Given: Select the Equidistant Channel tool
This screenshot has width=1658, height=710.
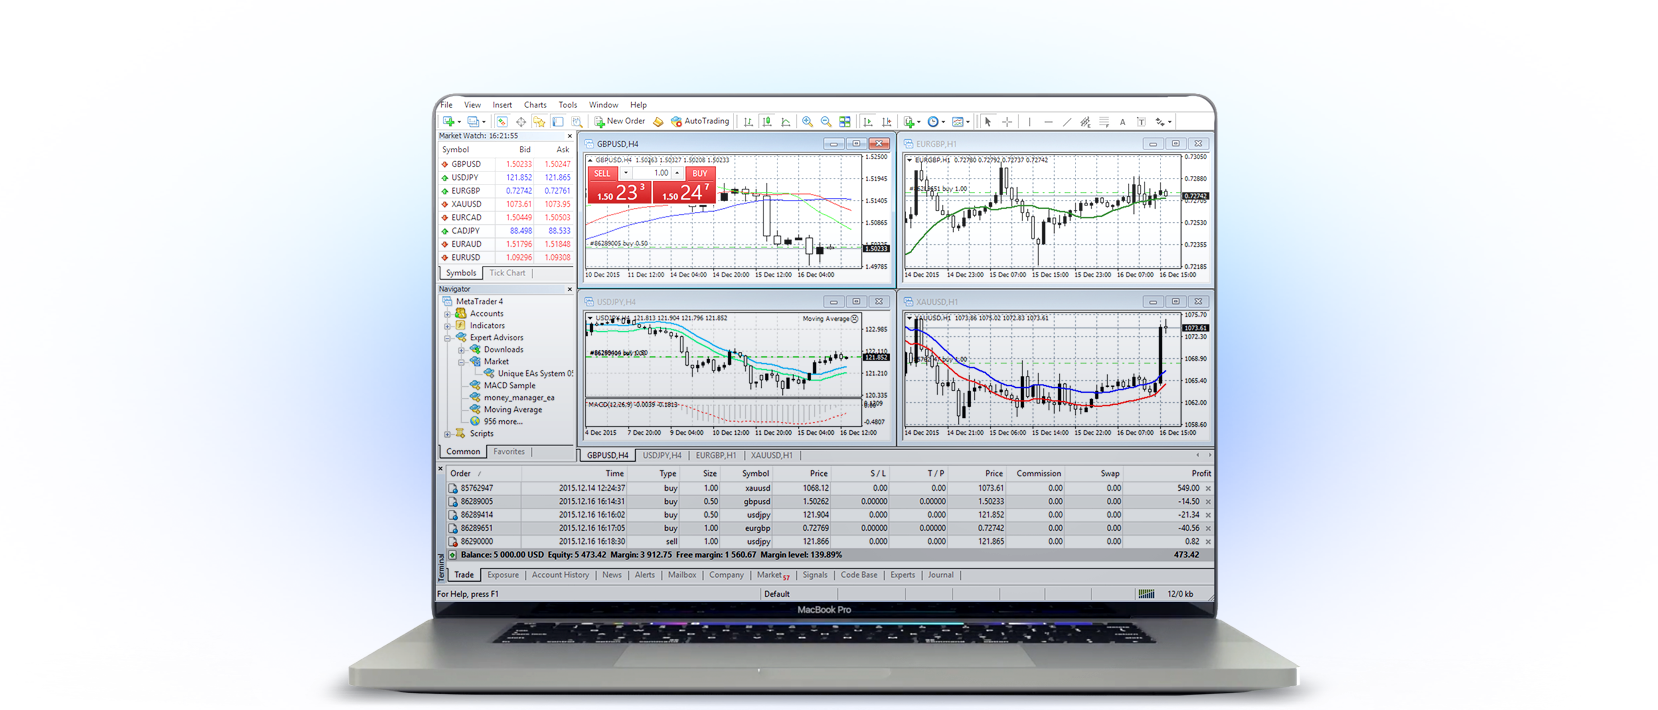Looking at the screenshot, I should coord(1085,122).
